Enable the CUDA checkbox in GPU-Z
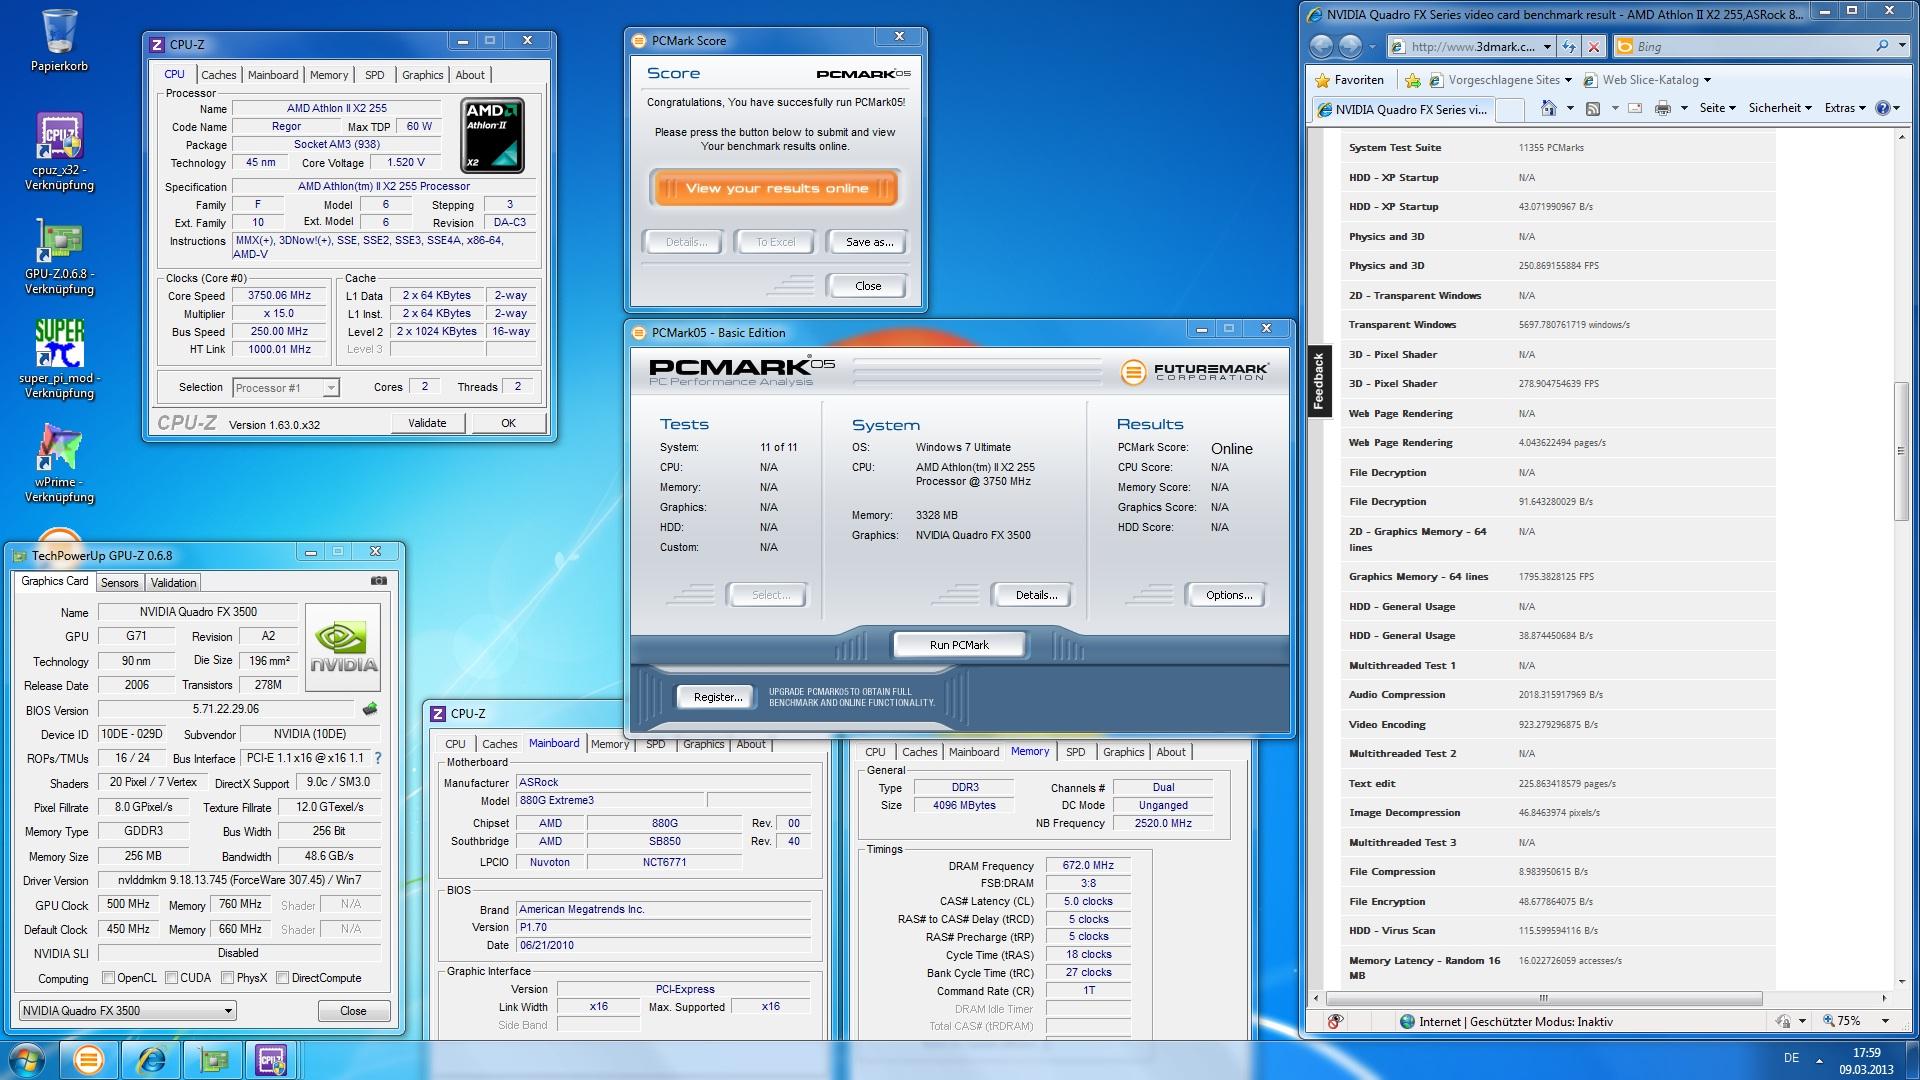Screen dimensions: 1920x1080 point(172,978)
